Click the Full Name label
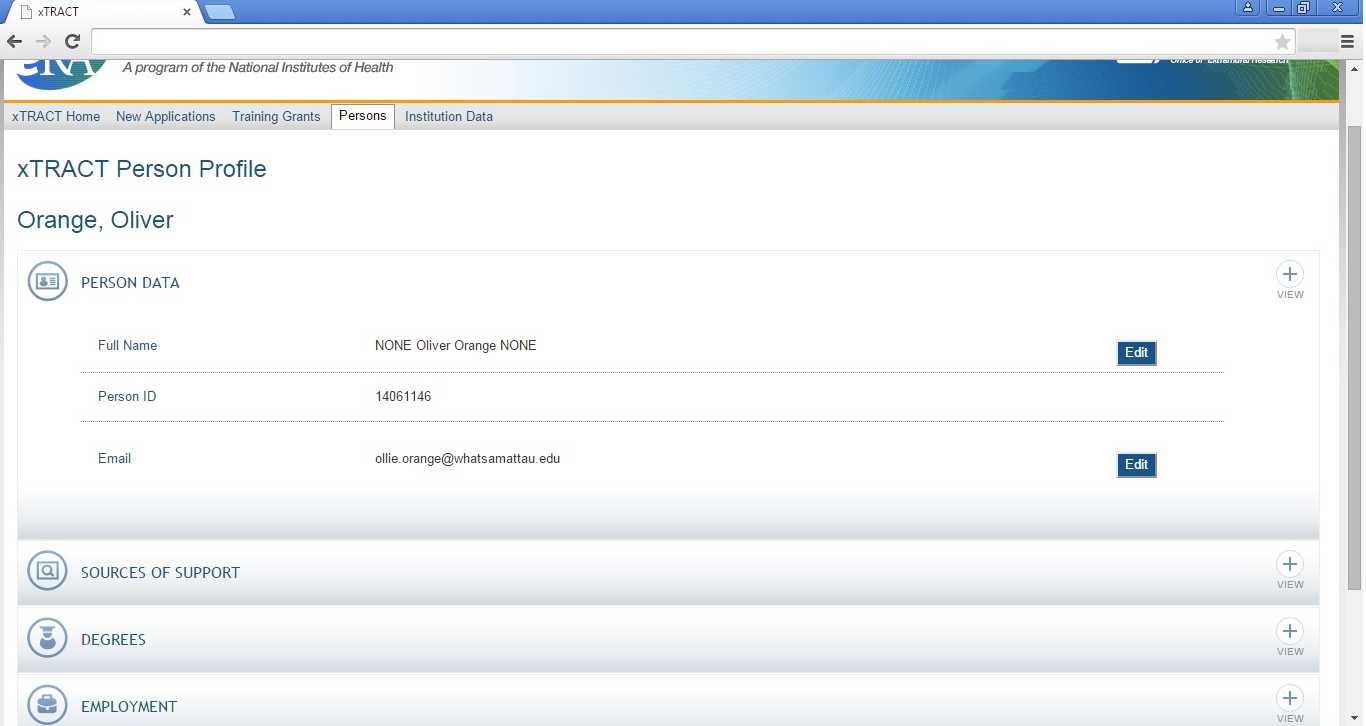The width and height of the screenshot is (1366, 726). pos(127,346)
